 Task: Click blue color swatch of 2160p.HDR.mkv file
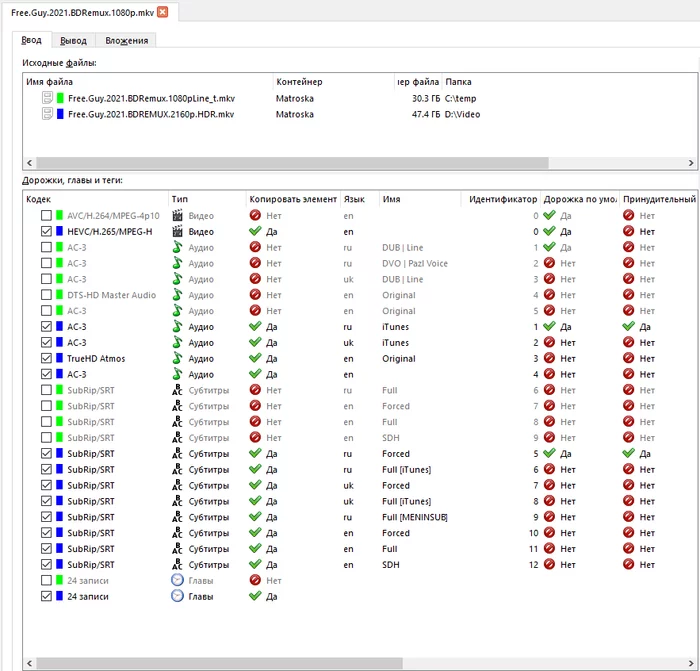tap(60, 114)
